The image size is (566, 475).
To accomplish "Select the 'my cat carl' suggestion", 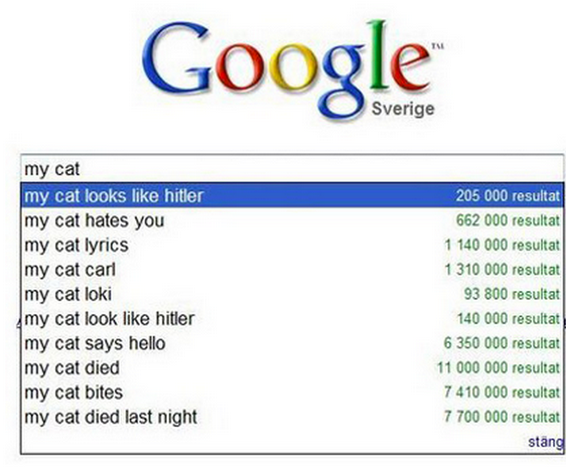I will [292, 269].
